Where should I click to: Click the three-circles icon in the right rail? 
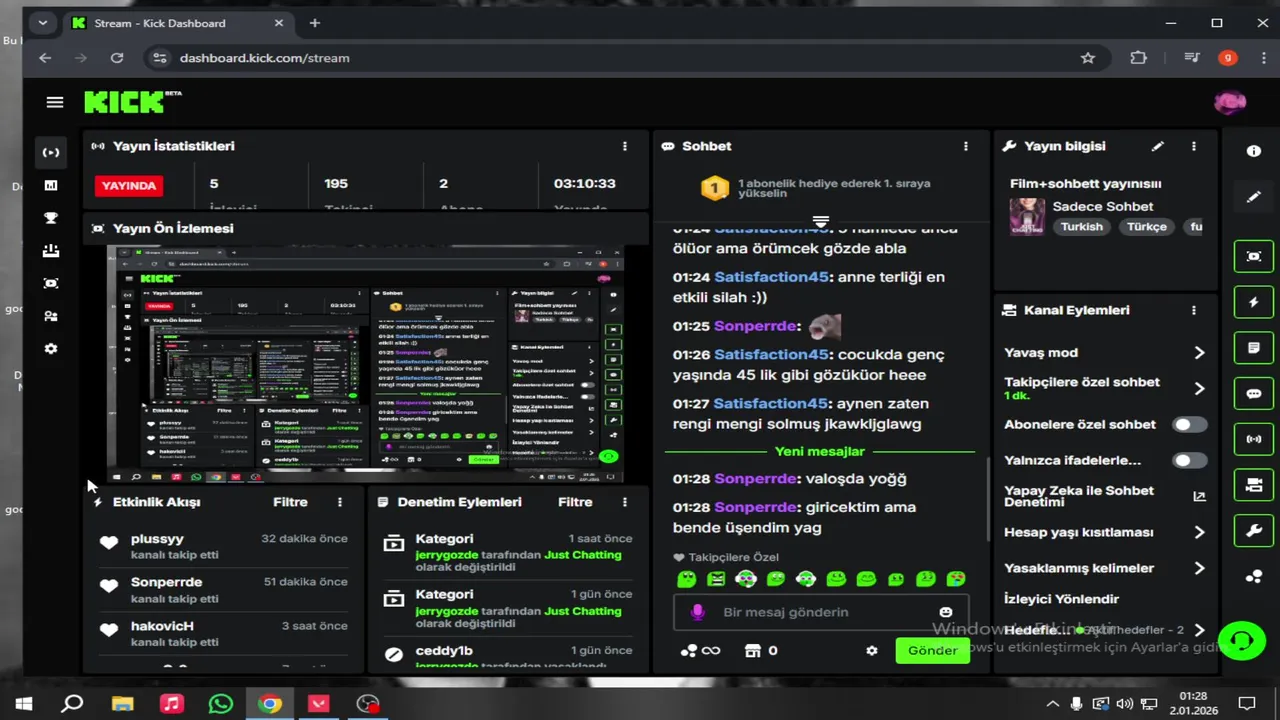pos(1254,577)
